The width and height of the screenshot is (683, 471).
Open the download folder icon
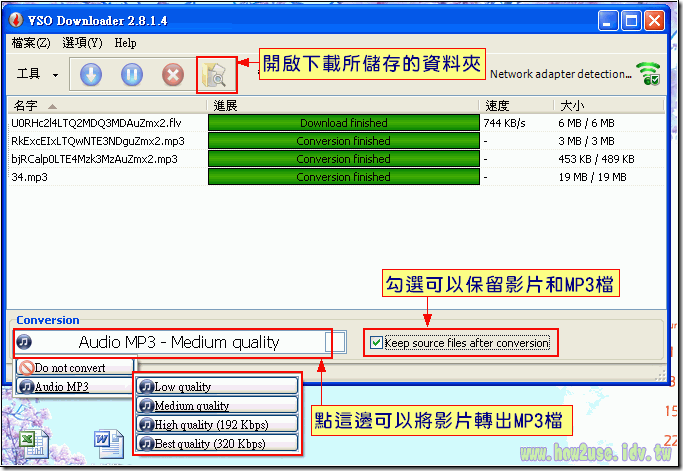click(214, 75)
